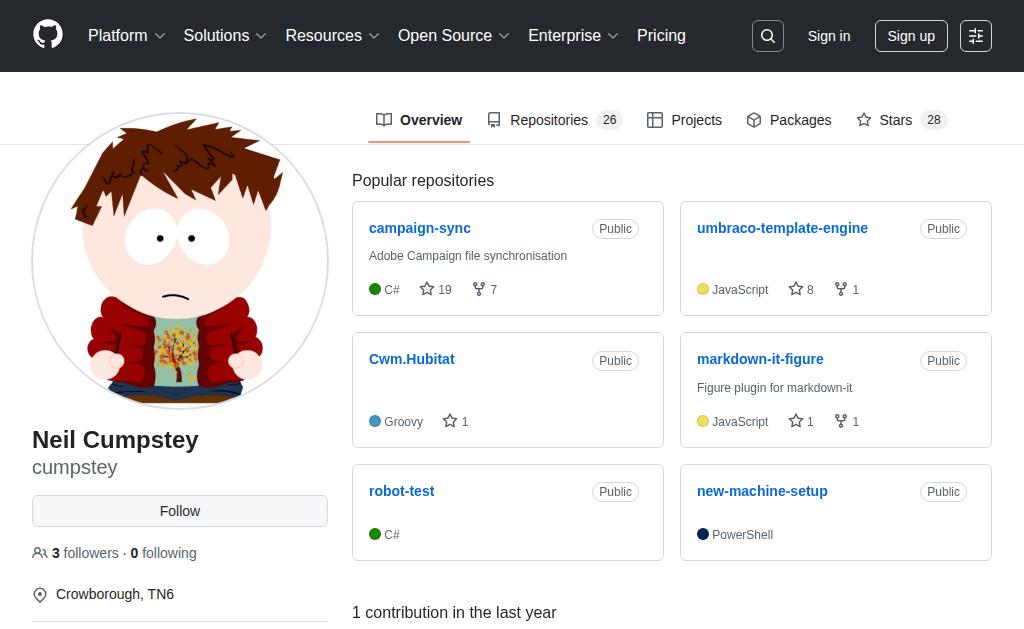Switch to the Repositories tab

(554, 120)
